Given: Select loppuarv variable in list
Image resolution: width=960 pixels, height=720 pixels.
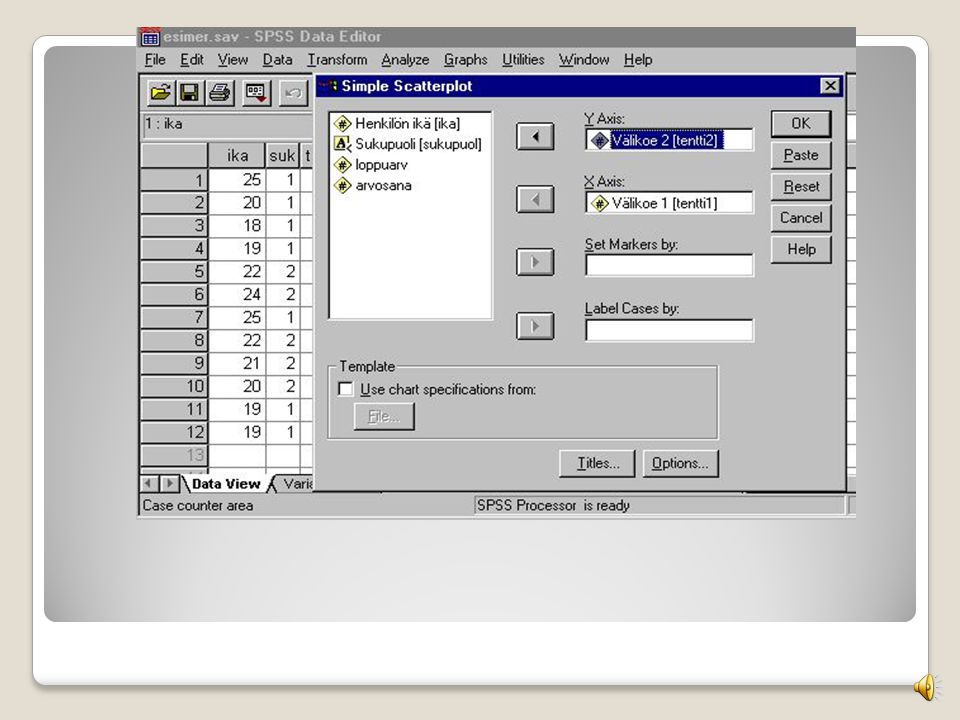Looking at the screenshot, I should pos(371,165).
